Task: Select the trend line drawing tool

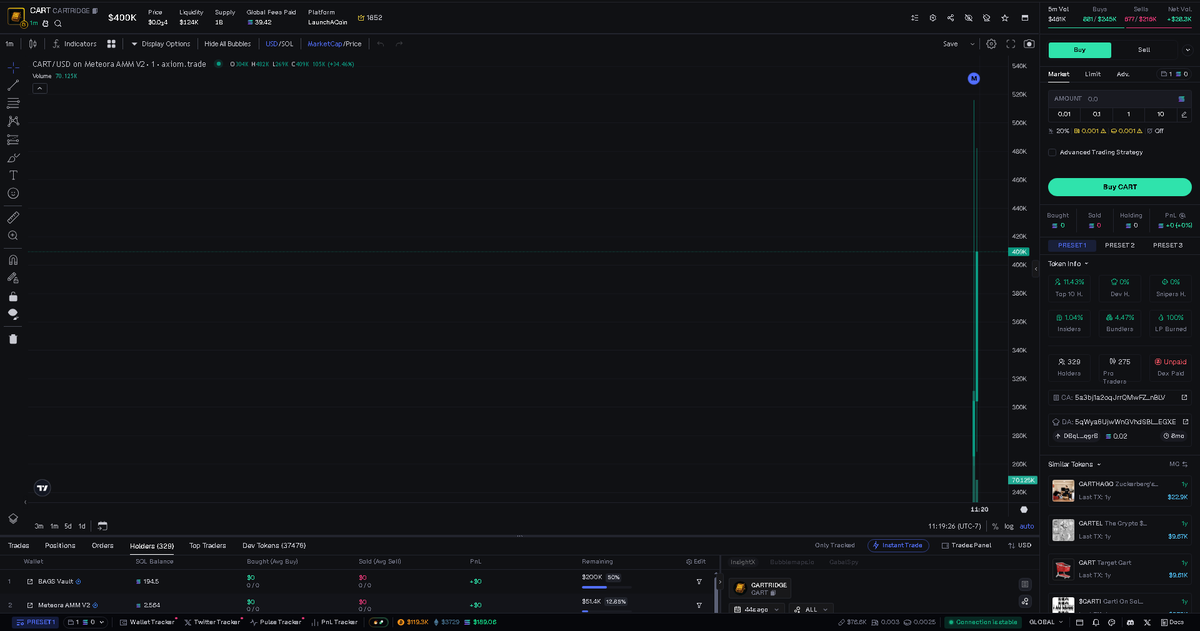Action: pyautogui.click(x=13, y=85)
